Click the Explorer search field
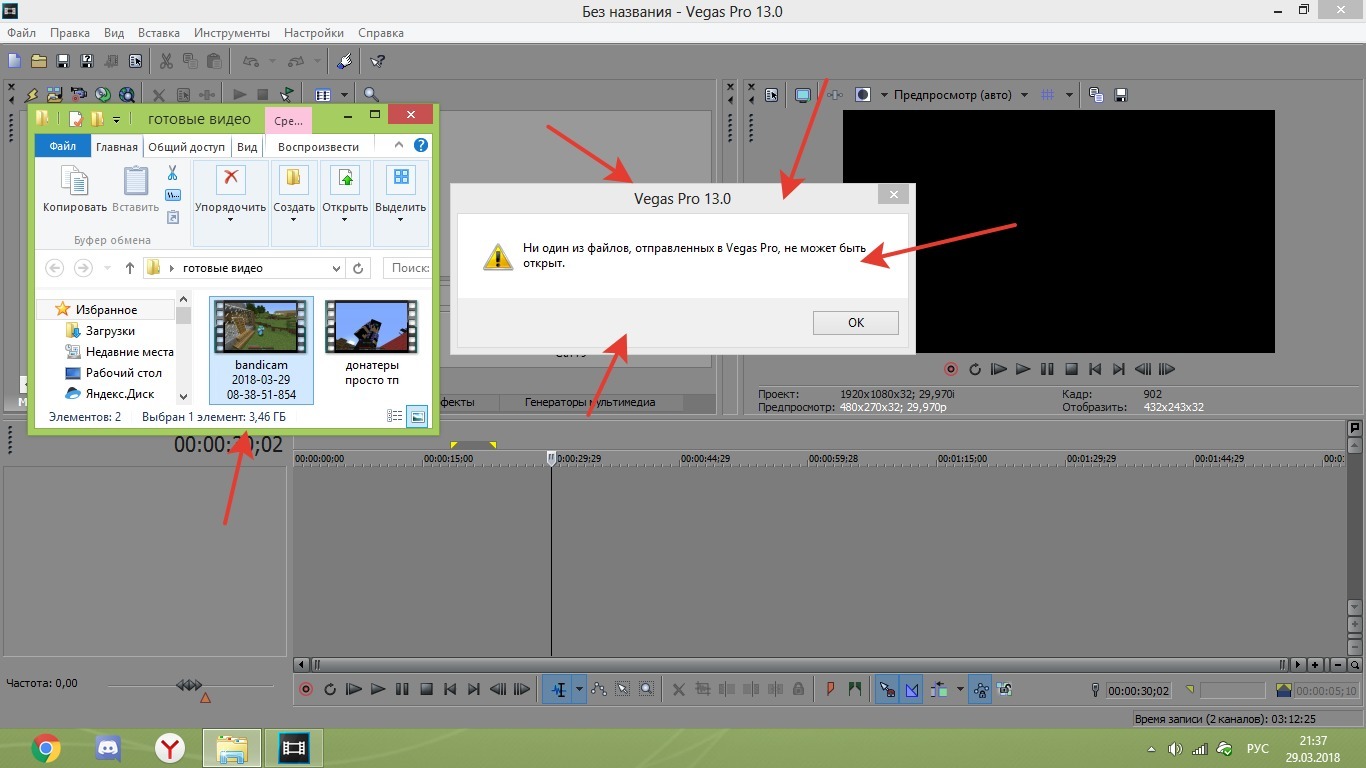1366x768 pixels. pos(408,268)
